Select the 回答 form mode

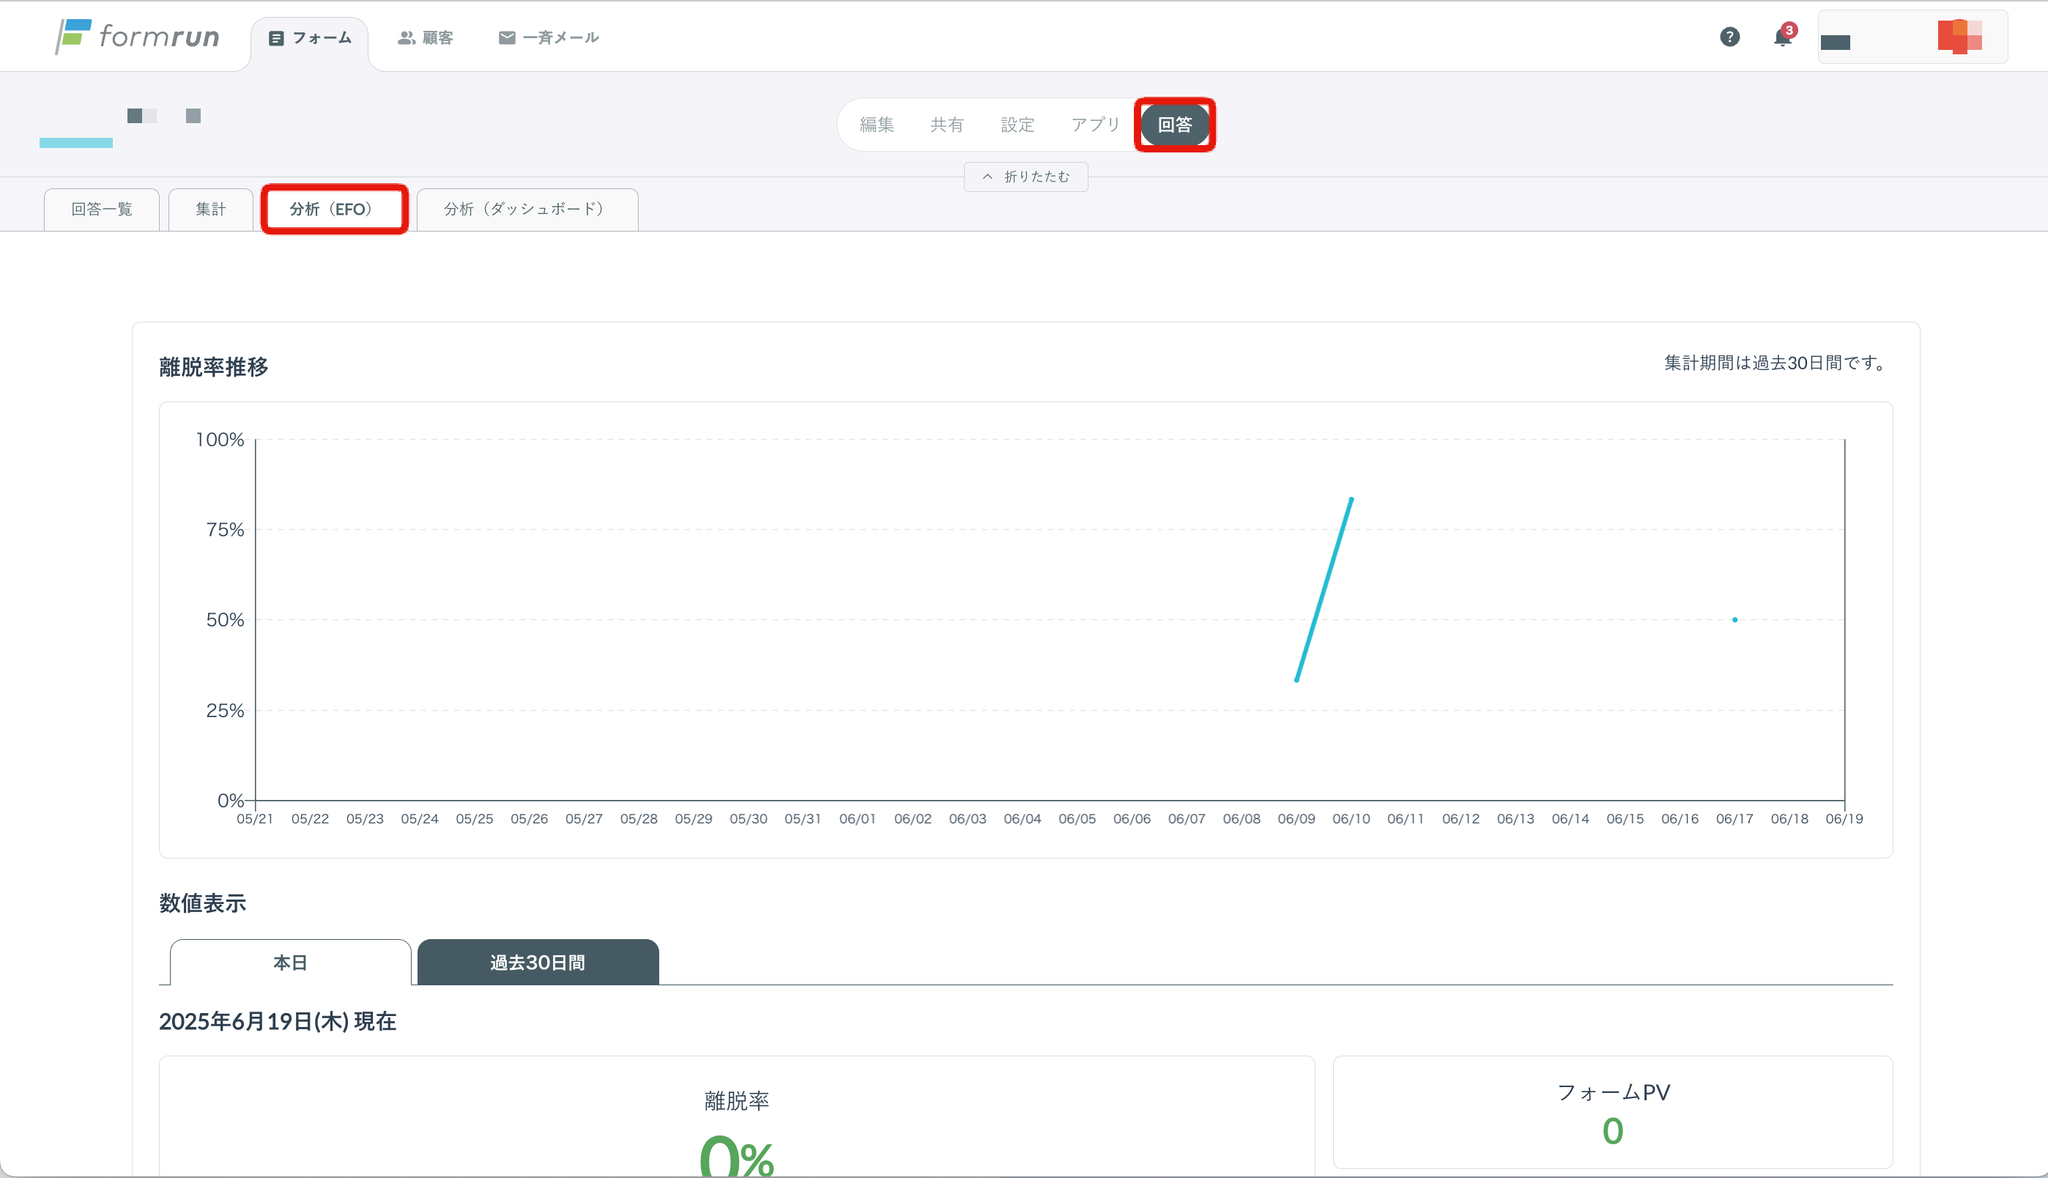coord(1175,125)
